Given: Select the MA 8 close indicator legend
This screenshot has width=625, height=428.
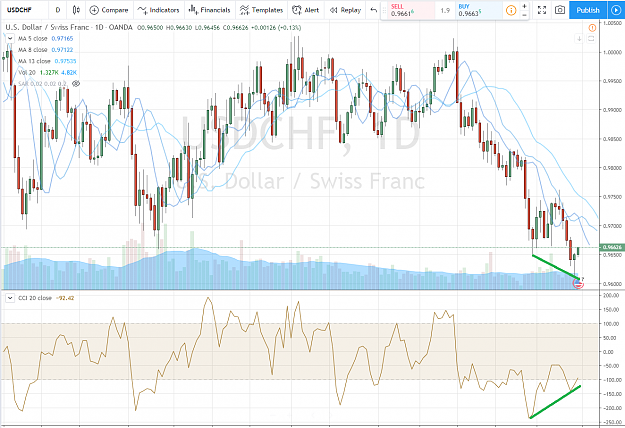Looking at the screenshot, I should pos(45,50).
